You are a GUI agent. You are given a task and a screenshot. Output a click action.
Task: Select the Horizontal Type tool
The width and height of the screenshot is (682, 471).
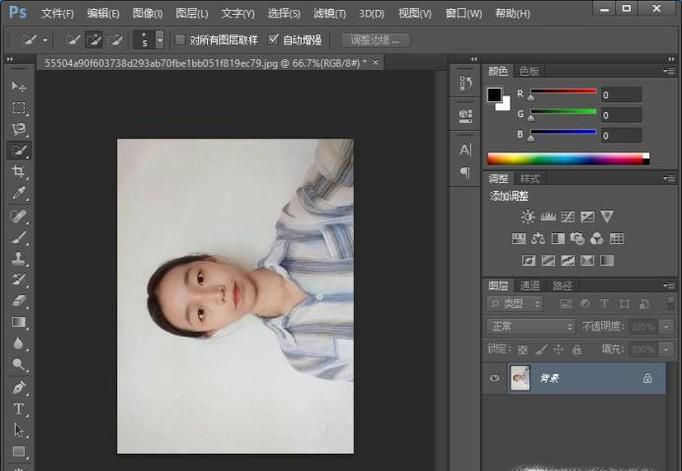(18, 409)
